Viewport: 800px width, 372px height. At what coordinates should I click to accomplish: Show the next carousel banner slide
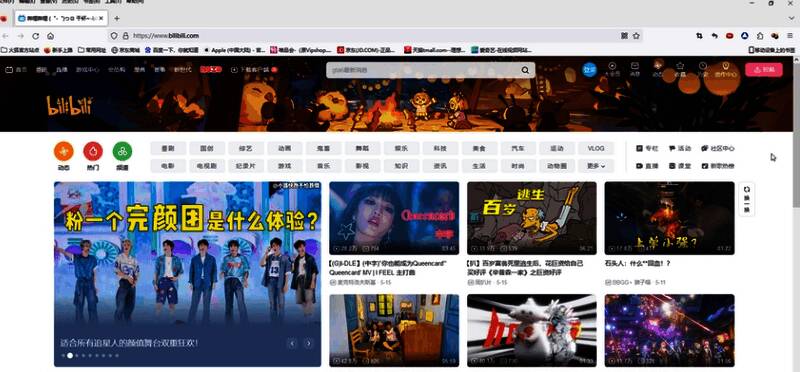(x=308, y=343)
